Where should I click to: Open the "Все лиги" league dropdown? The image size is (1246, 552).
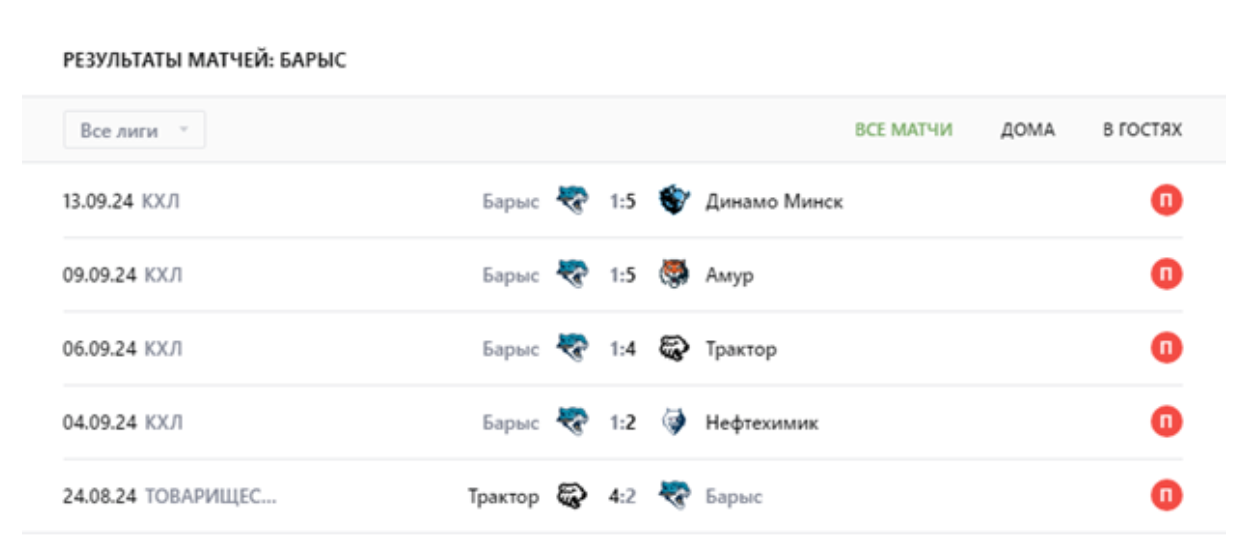(x=134, y=131)
